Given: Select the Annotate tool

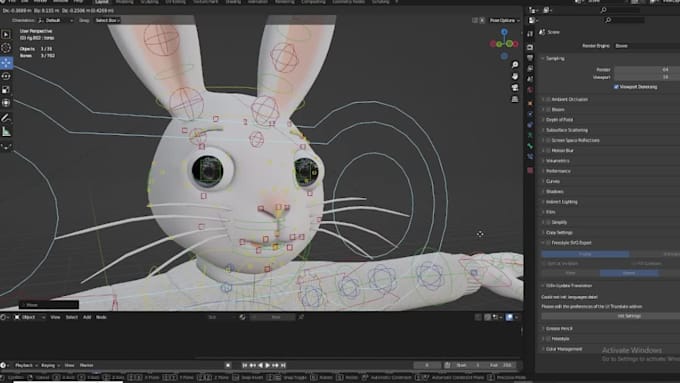Looking at the screenshot, I should (6, 118).
